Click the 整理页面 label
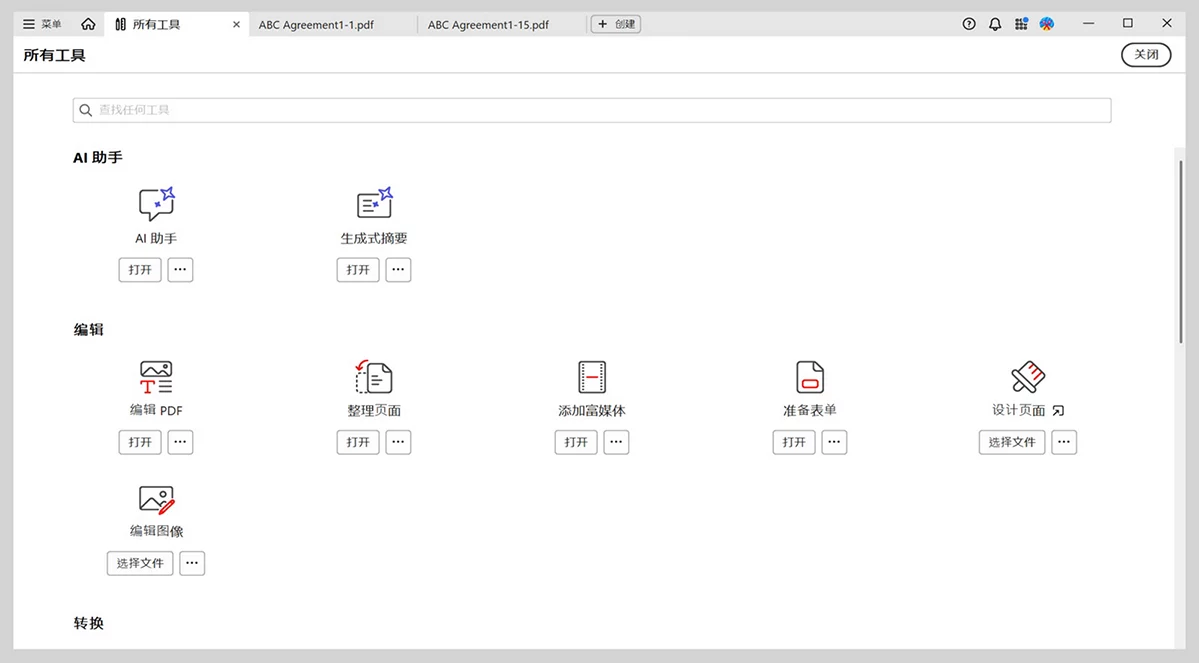This screenshot has width=1199, height=663. click(374, 411)
